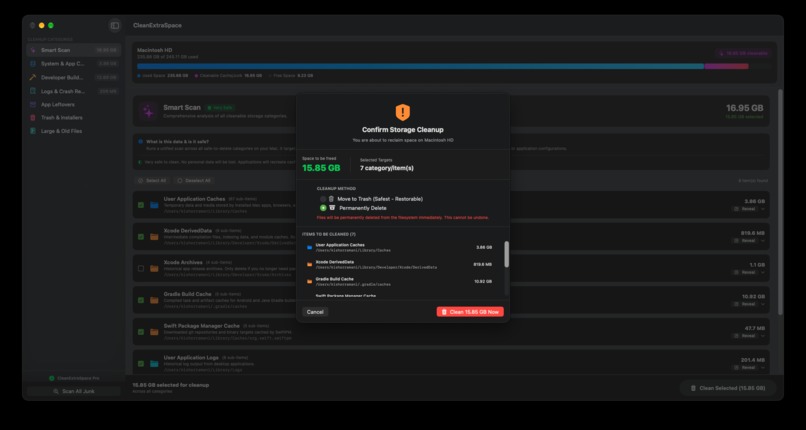Screen dimensions: 806x430
Task: Reveal the 3.86 GB caches folder
Action: [x=744, y=209]
